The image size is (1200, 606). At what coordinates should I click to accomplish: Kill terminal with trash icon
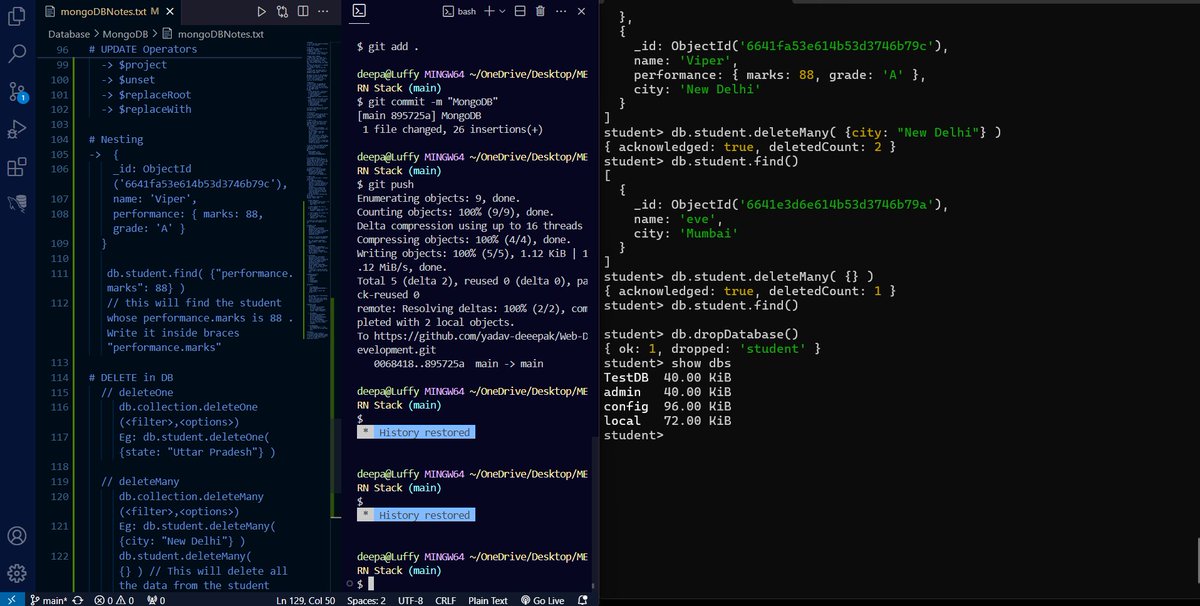(x=540, y=11)
